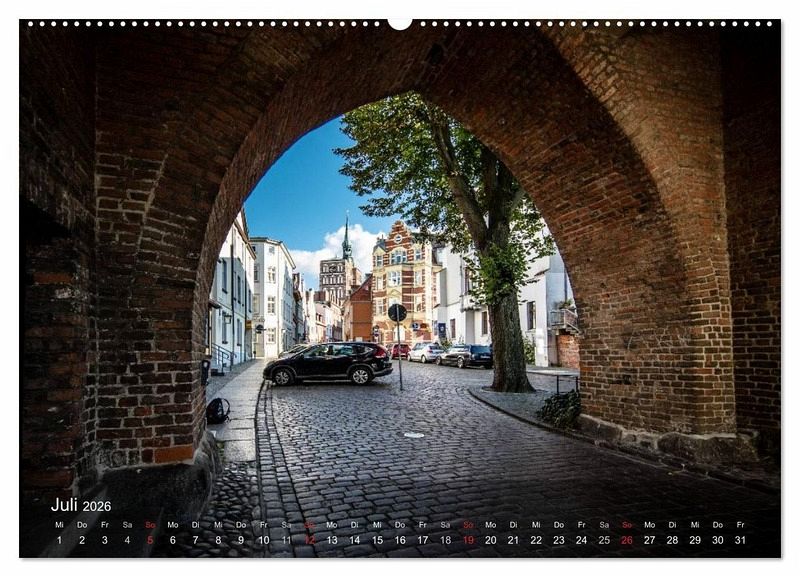Viewport: 800px width, 577px height.
Task: Choose date 31 in the calendar
Action: pyautogui.click(x=740, y=540)
